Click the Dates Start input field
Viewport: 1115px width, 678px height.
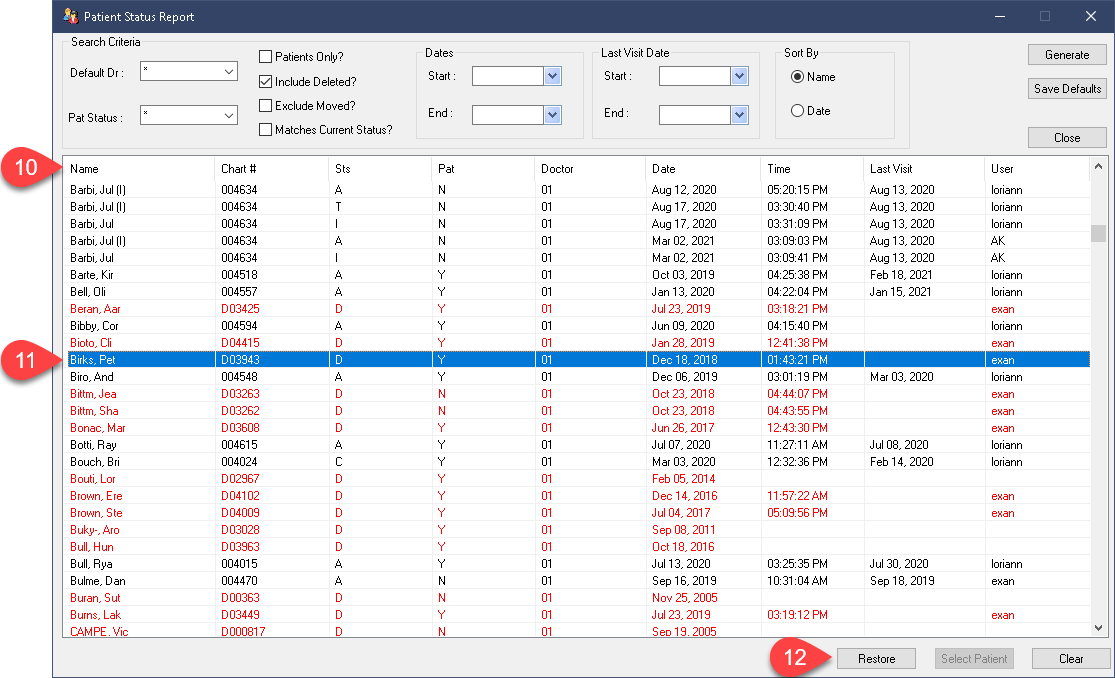508,76
